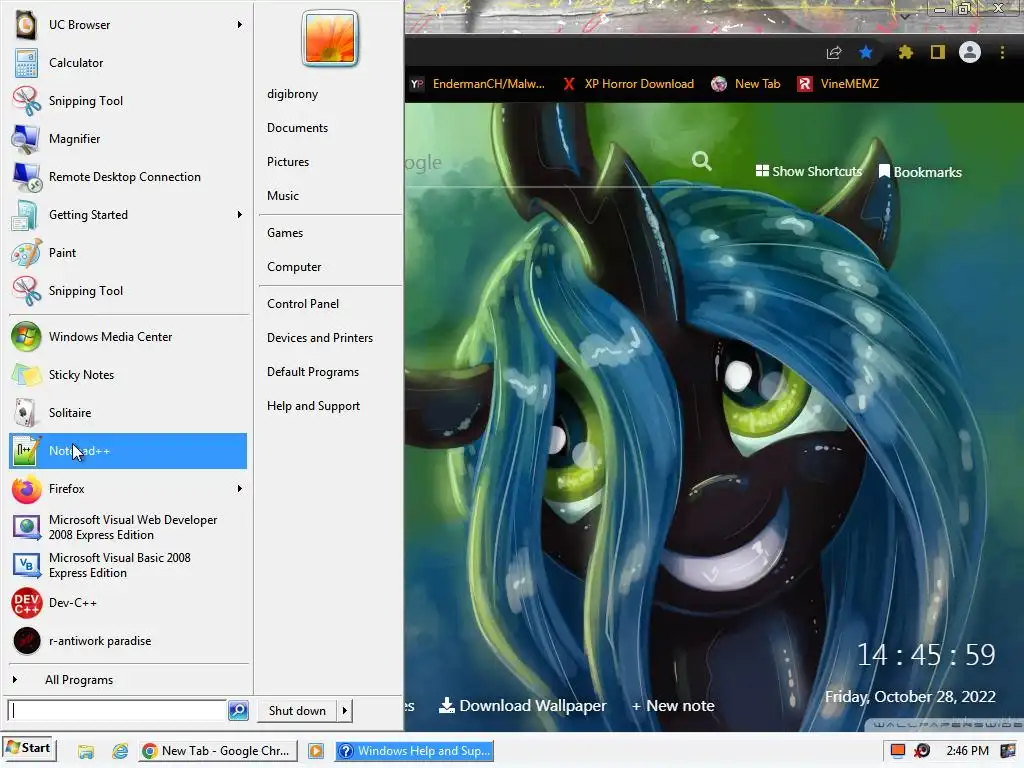This screenshot has width=1024, height=768.
Task: Click the Start button
Action: 29,748
